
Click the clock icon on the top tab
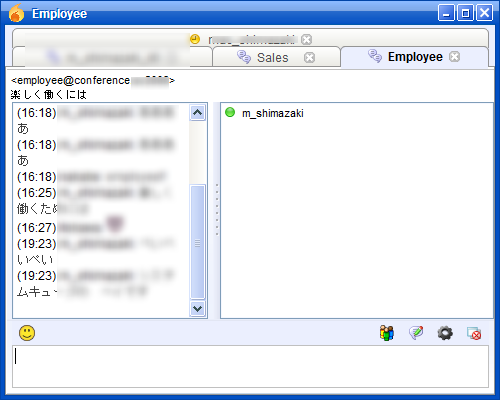pos(195,39)
